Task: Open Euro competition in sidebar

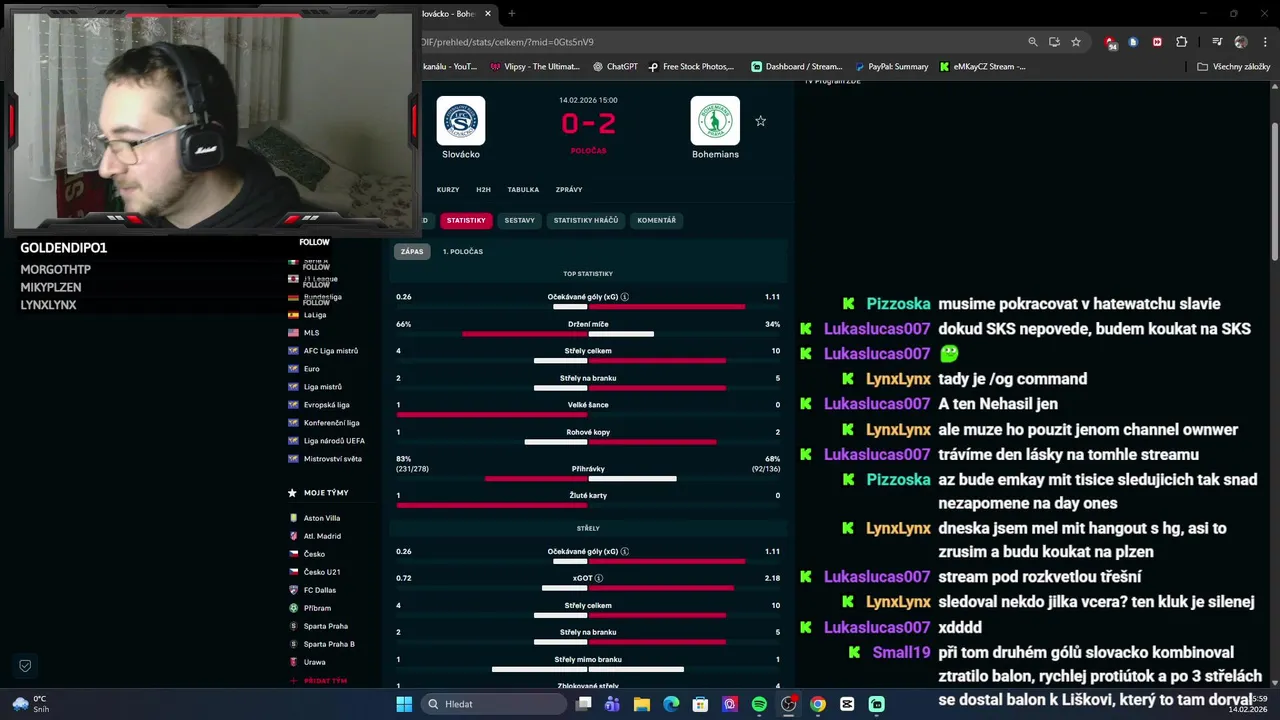Action: pos(312,369)
